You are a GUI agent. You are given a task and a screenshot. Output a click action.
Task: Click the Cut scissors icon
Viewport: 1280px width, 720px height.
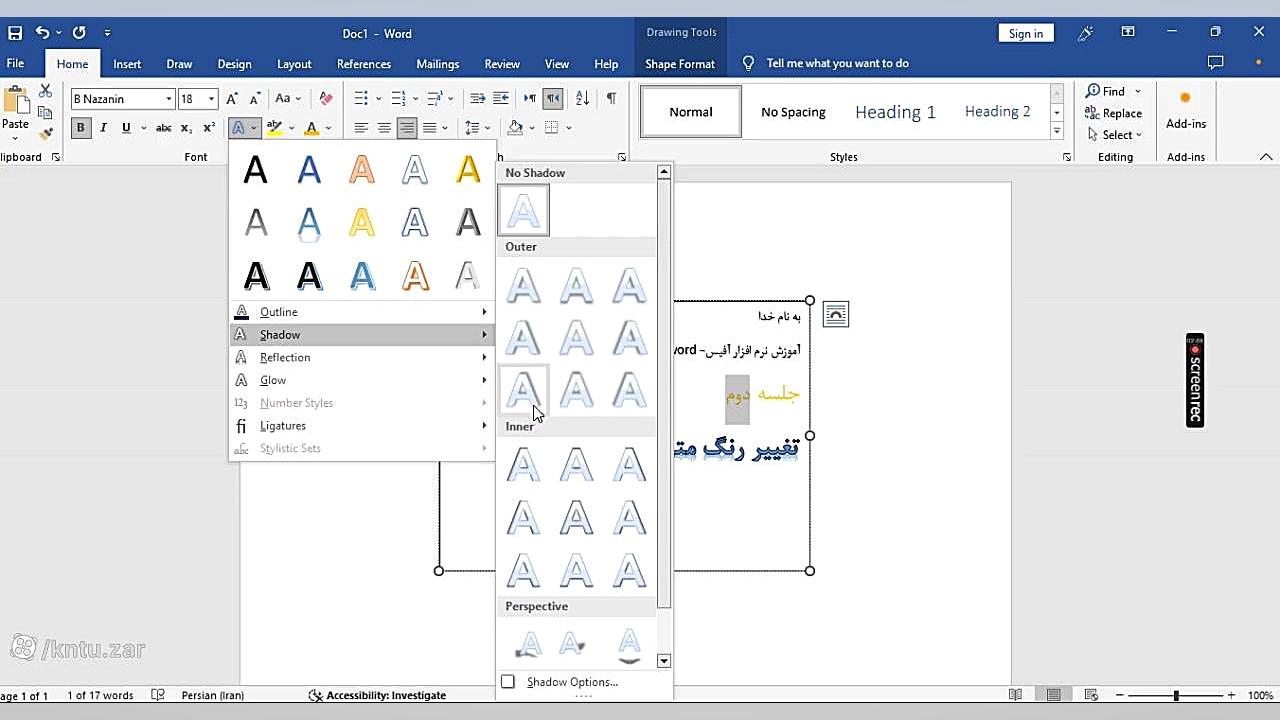(x=45, y=91)
